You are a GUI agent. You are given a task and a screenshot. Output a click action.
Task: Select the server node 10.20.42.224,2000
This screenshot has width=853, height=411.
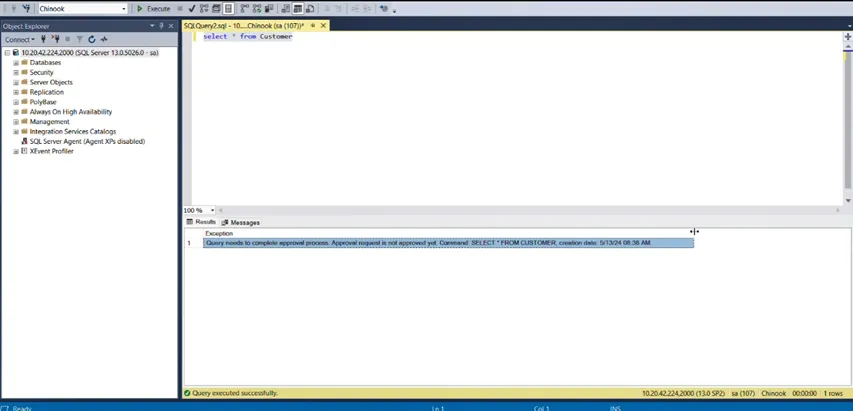90,53
